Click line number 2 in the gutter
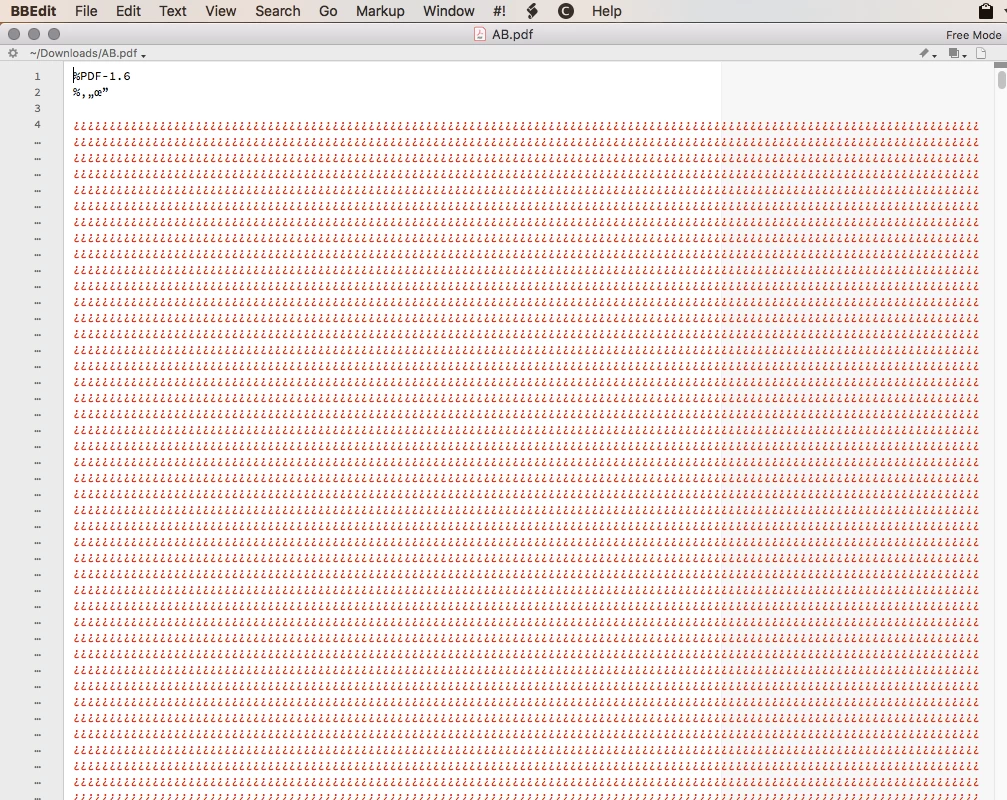This screenshot has height=800, width=1007. pos(37,92)
